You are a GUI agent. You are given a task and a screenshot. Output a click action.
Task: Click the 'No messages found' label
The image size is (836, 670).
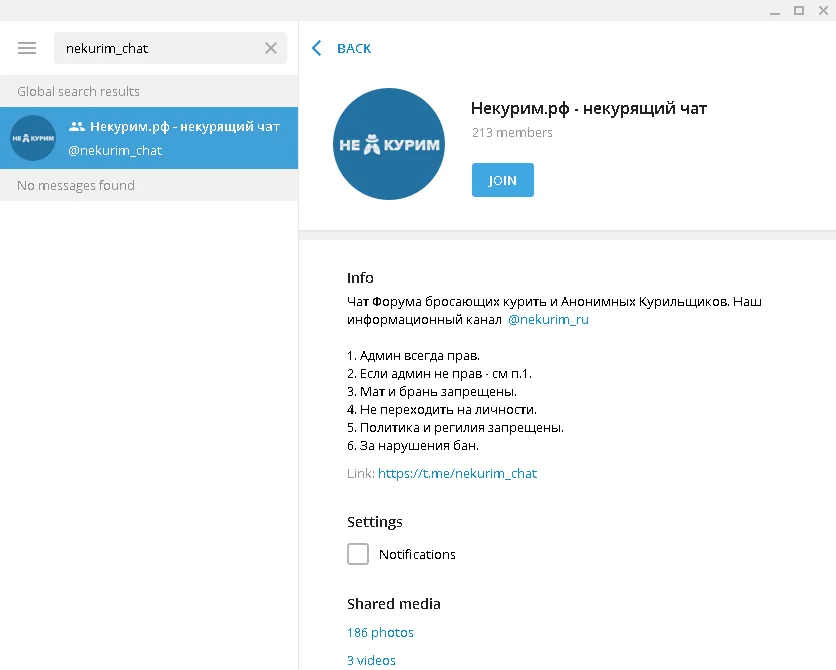pyautogui.click(x=76, y=185)
